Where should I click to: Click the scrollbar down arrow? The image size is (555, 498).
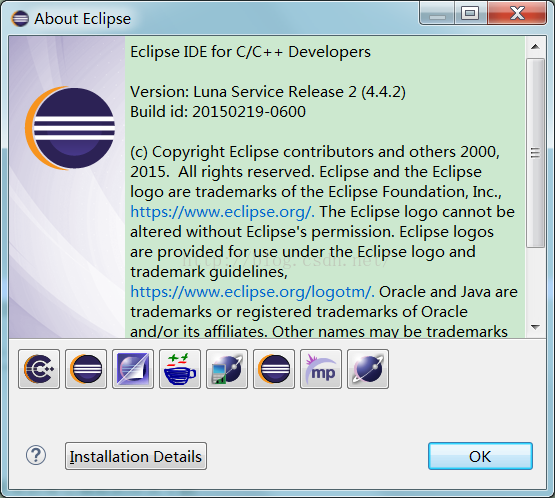[535, 327]
